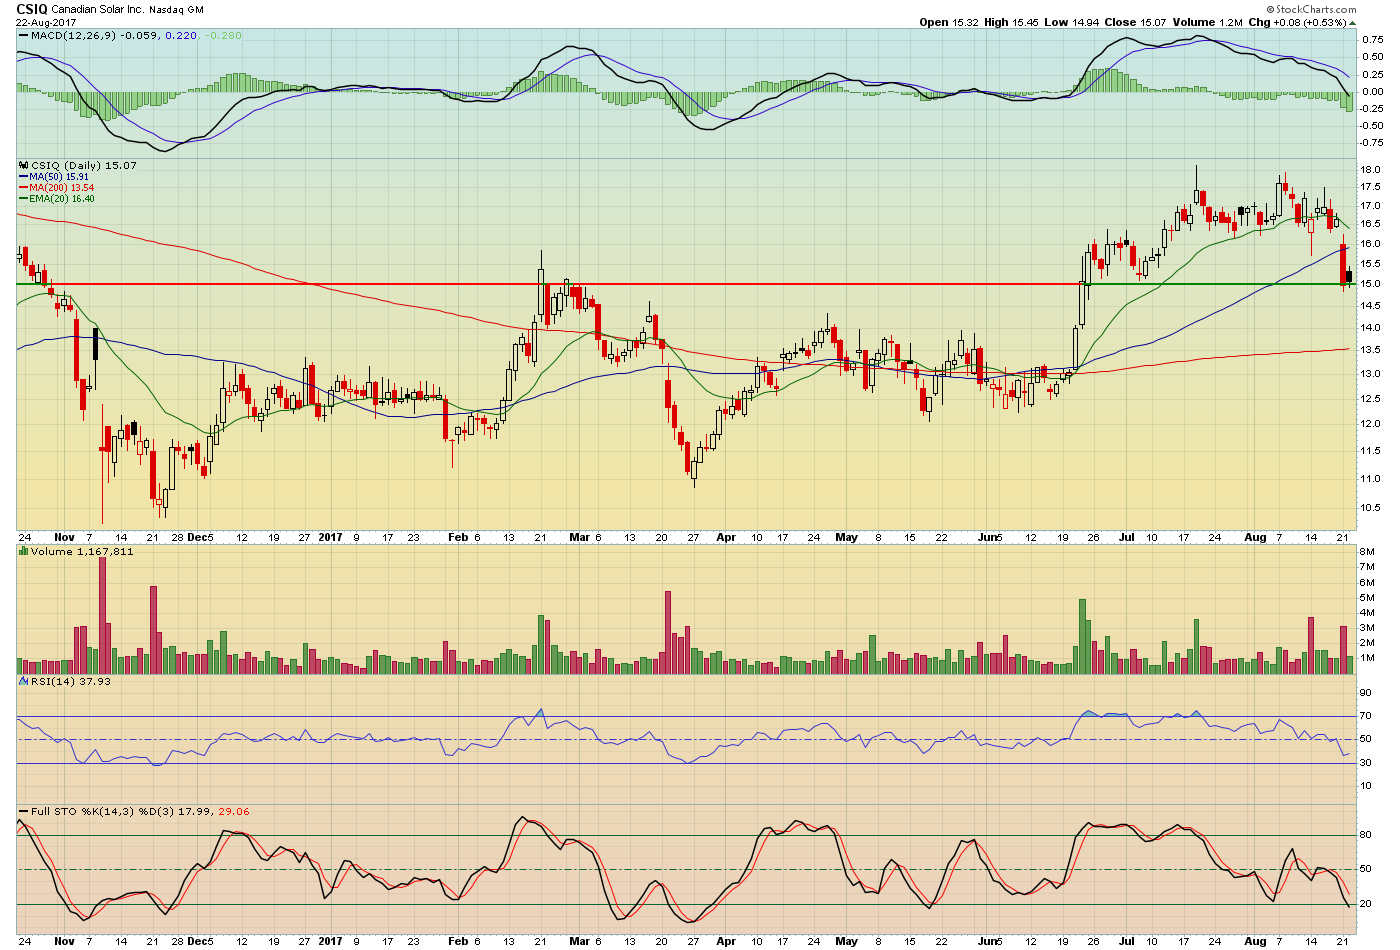Click the 17.0 price axis label

[x=1370, y=205]
